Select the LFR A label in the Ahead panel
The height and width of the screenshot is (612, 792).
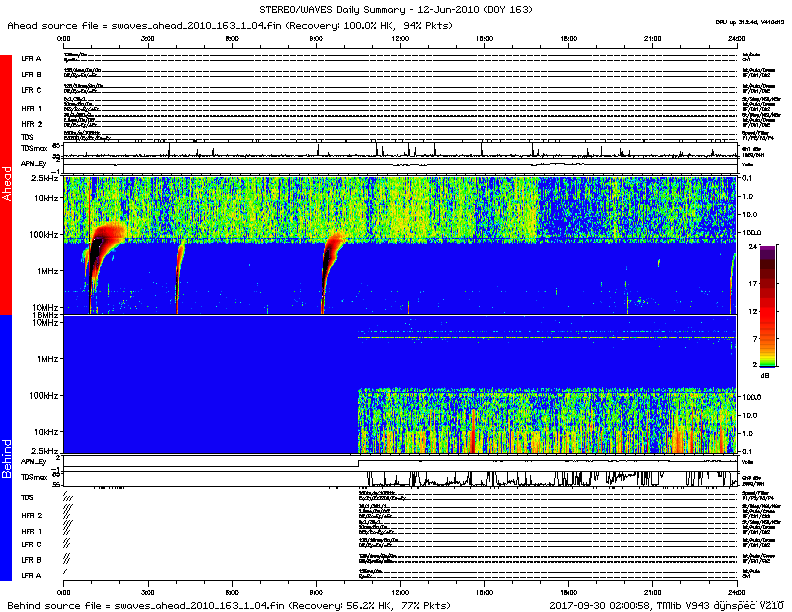click(31, 60)
